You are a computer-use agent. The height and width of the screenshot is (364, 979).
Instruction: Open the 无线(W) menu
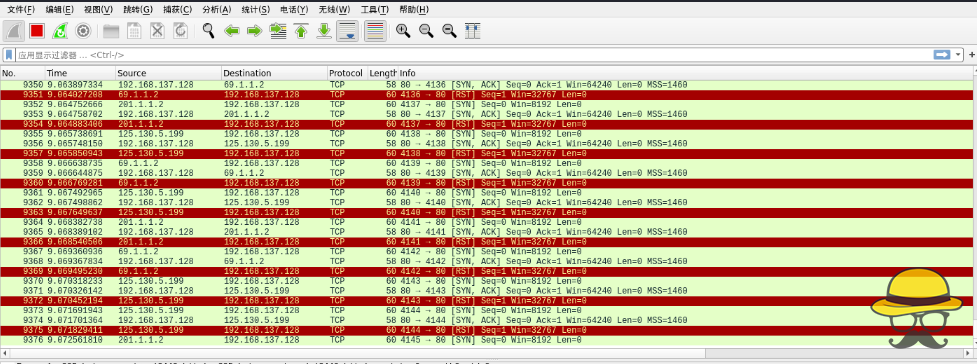(335, 9)
